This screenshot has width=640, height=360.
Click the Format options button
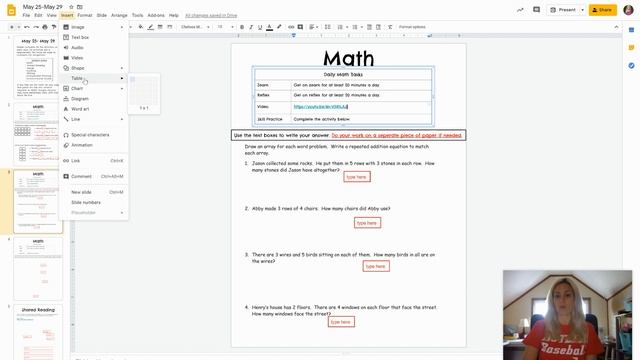pos(412,27)
